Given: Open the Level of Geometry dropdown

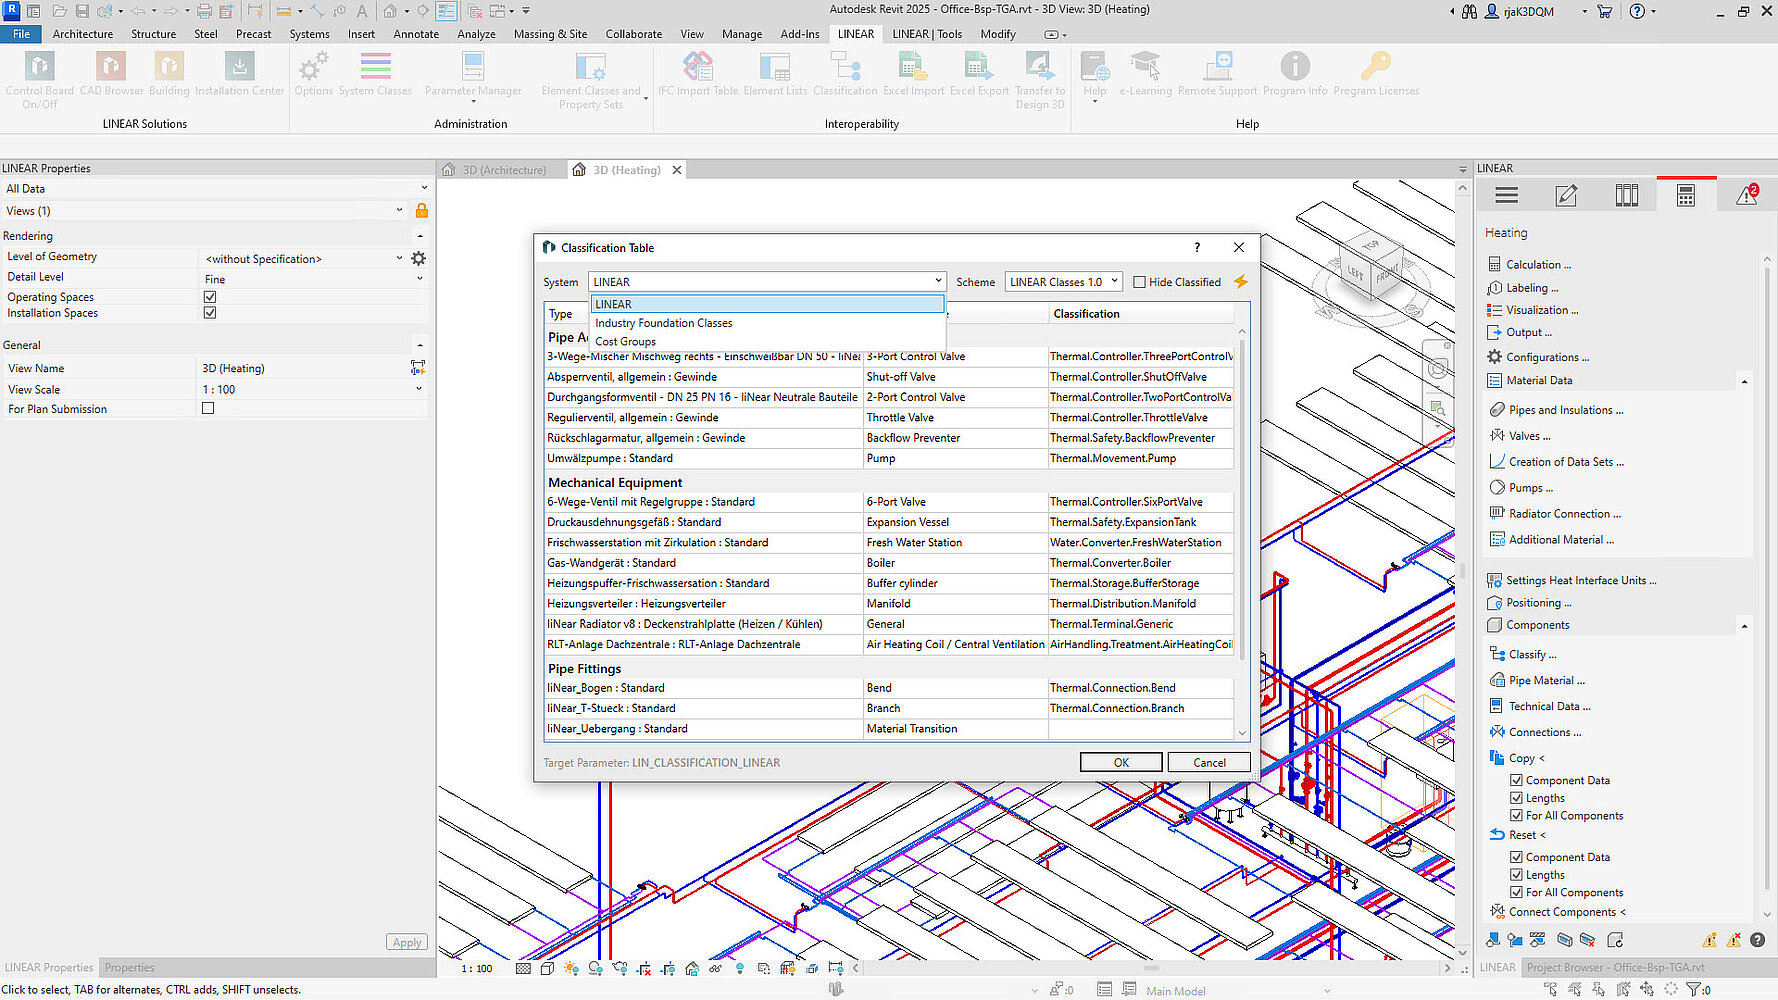Looking at the screenshot, I should pyautogui.click(x=303, y=258).
